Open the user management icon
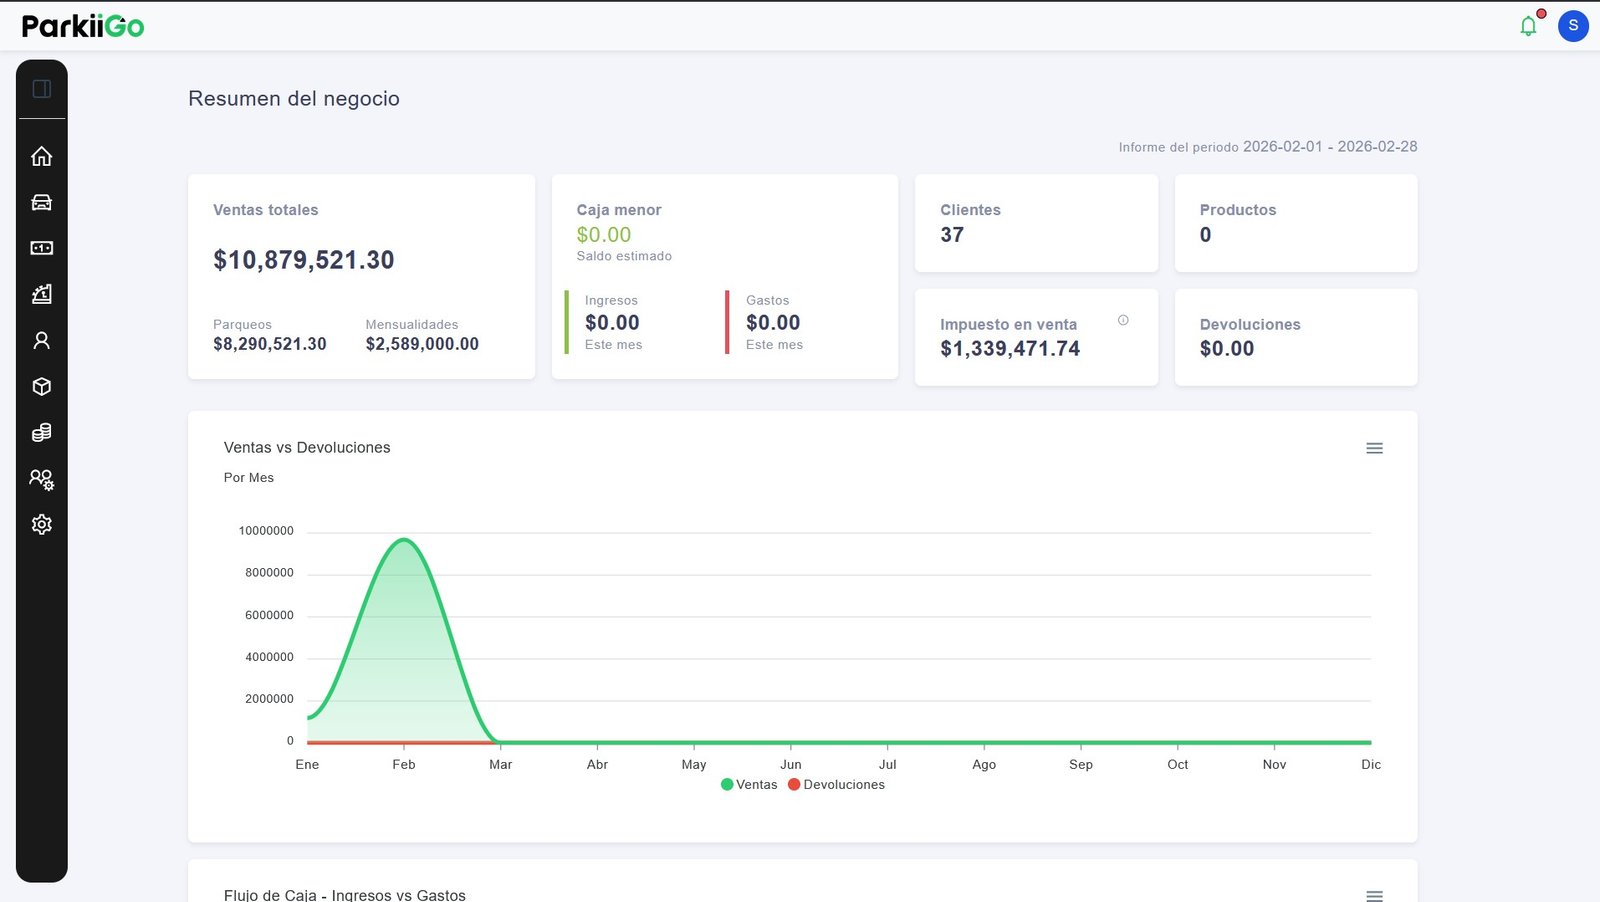1600x902 pixels. [x=41, y=479]
